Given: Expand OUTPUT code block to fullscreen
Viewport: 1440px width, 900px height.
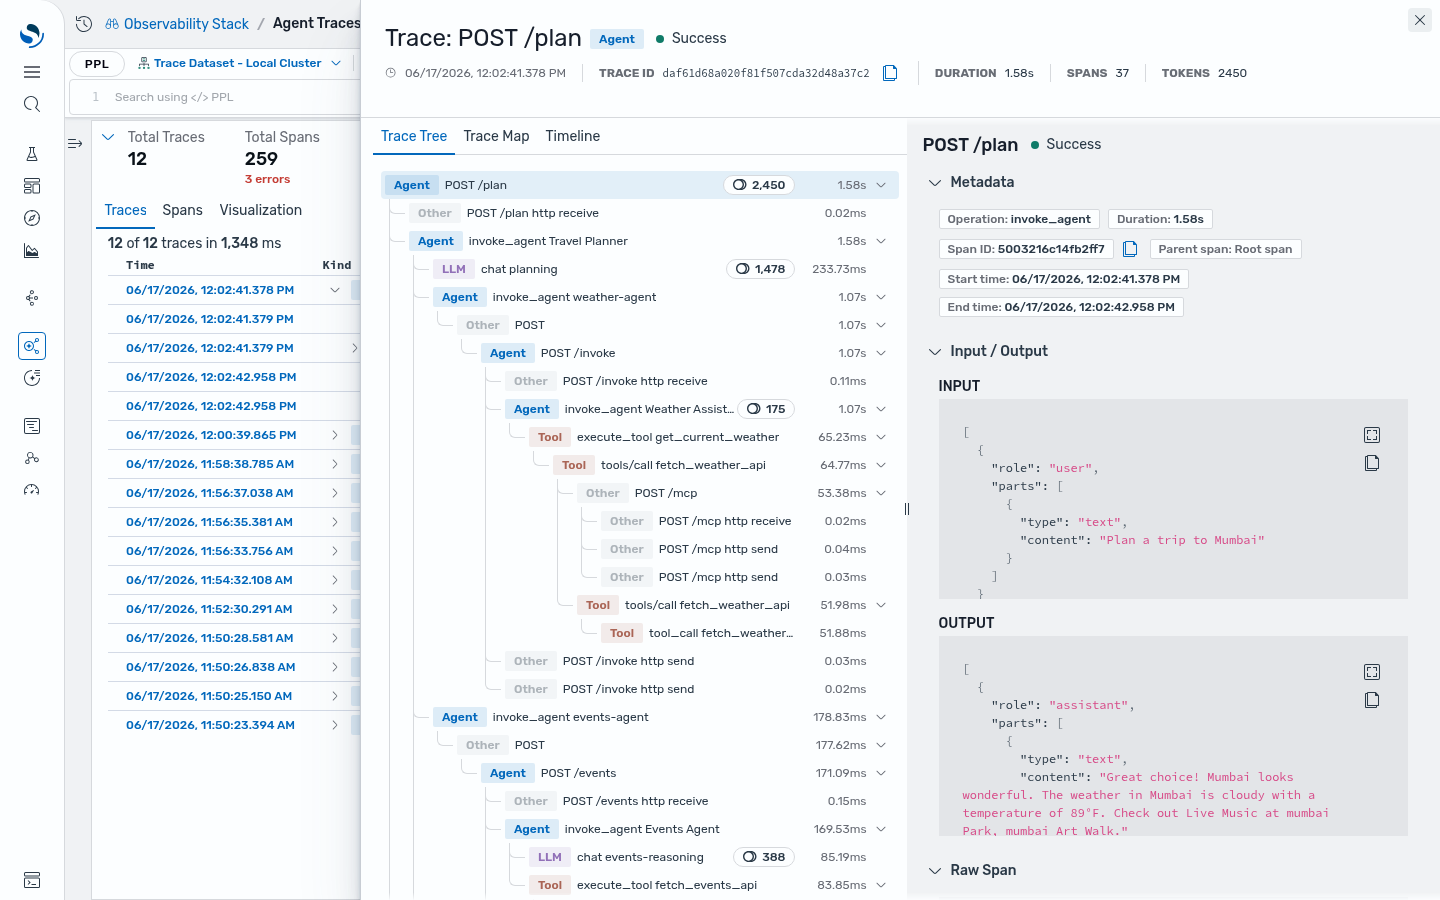Looking at the screenshot, I should point(1372,672).
